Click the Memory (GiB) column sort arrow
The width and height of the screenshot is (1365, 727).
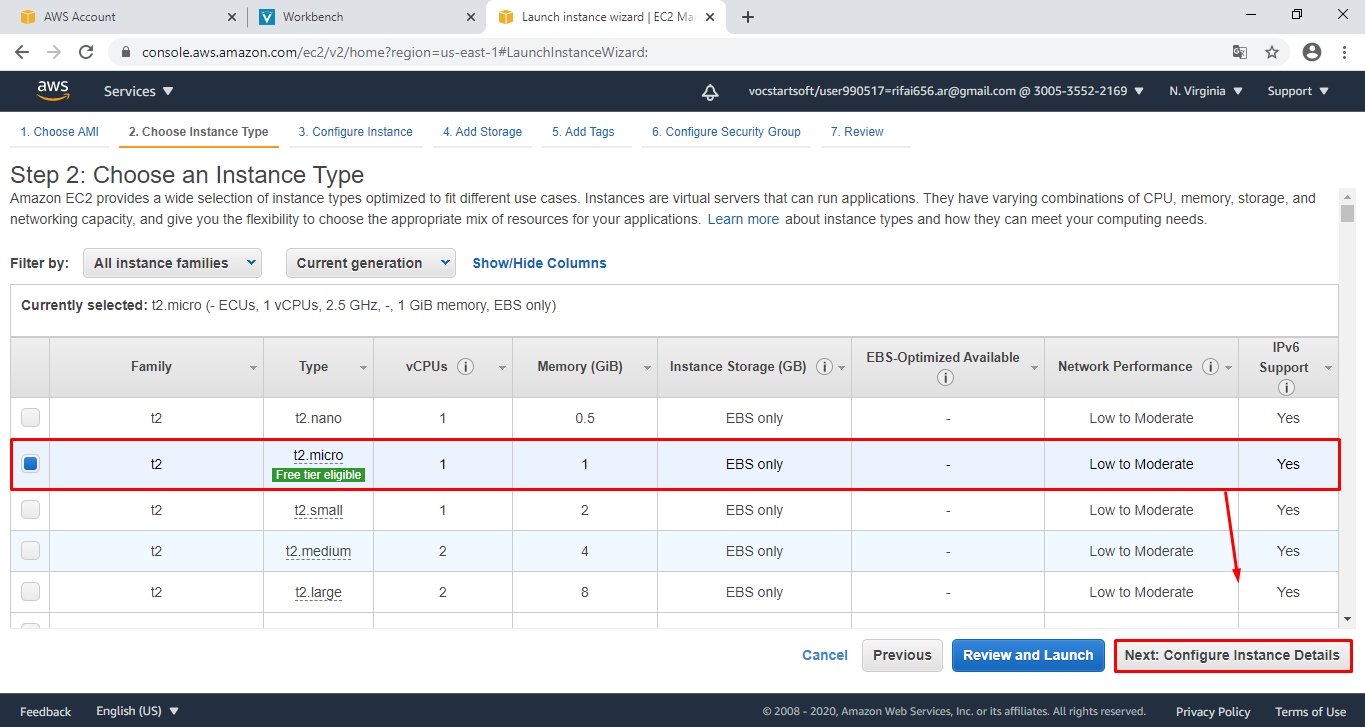coord(648,368)
